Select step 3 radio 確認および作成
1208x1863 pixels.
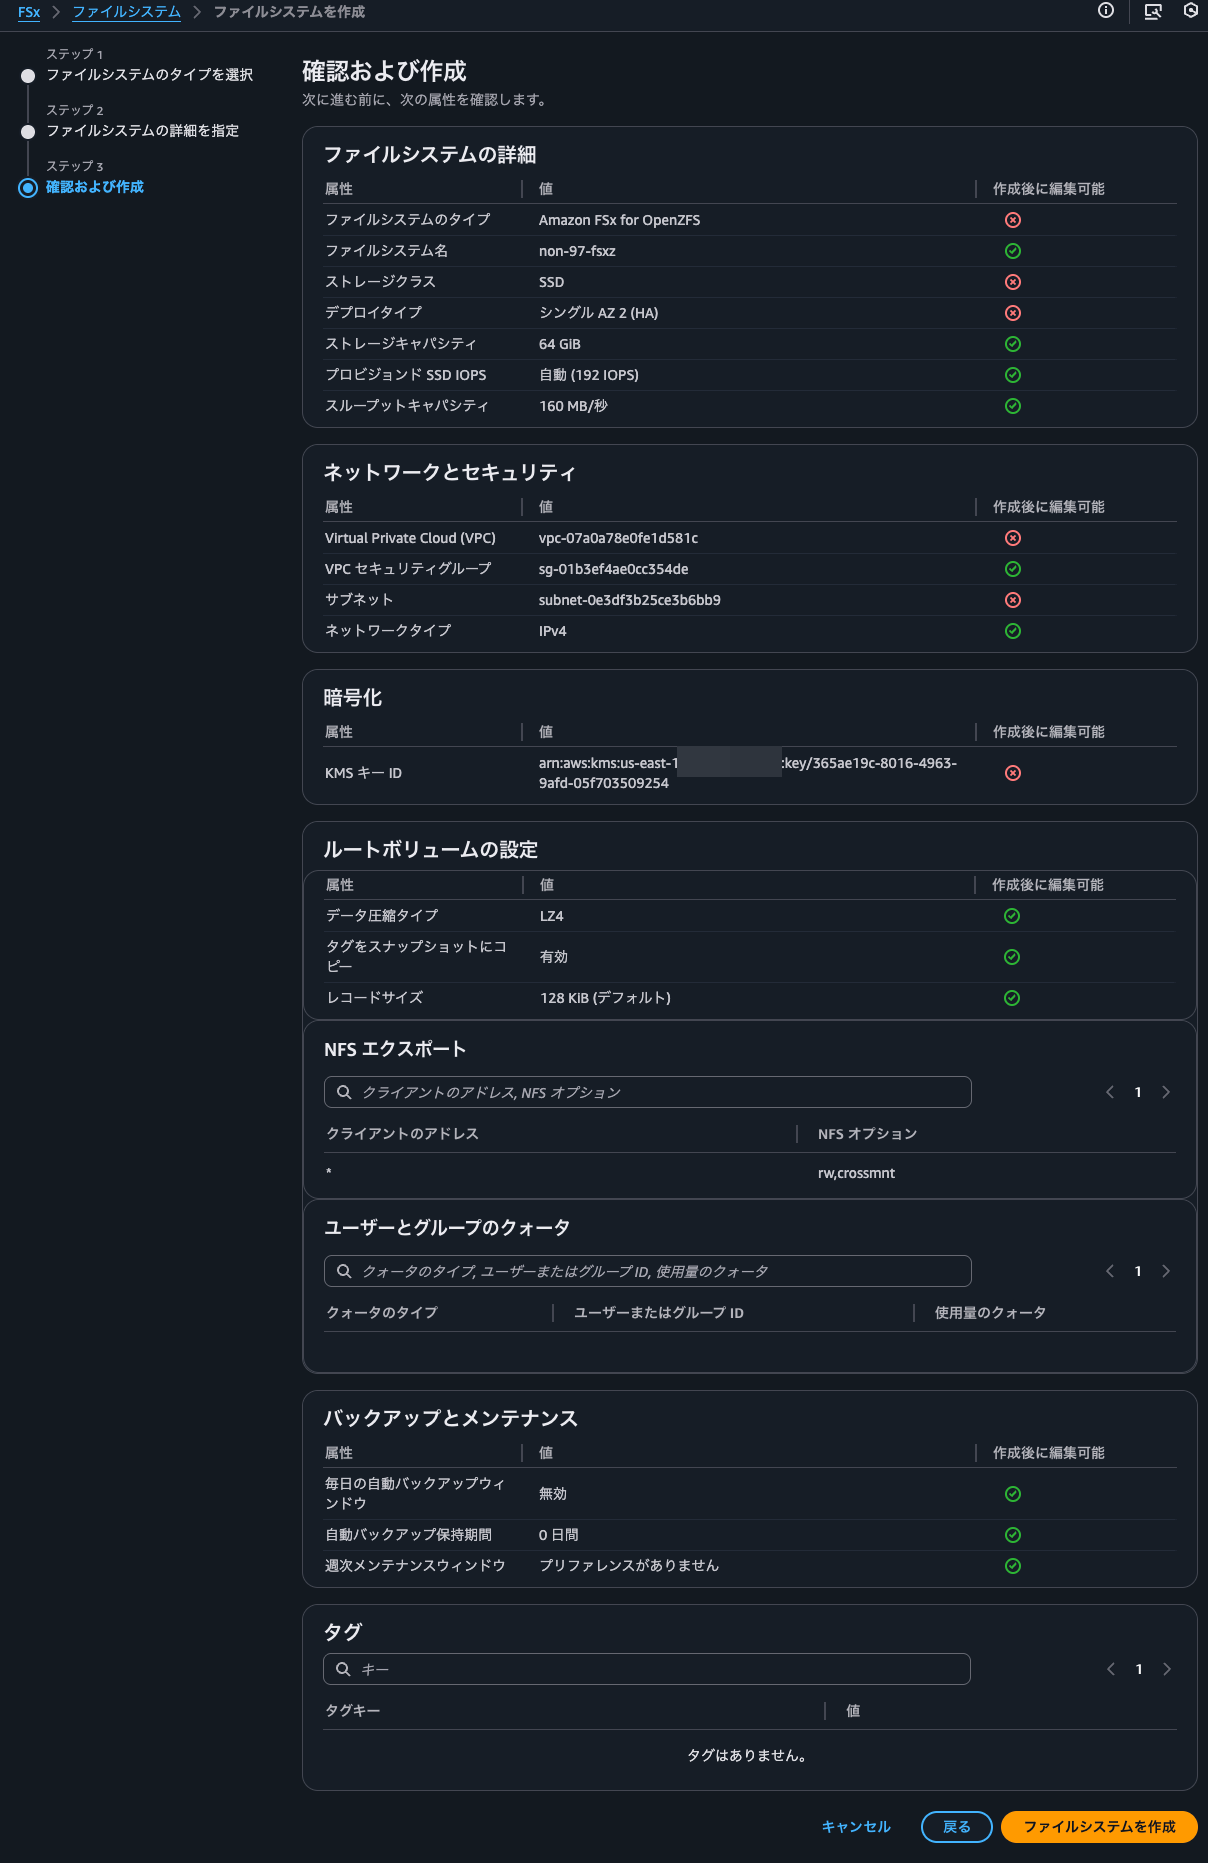(x=28, y=187)
